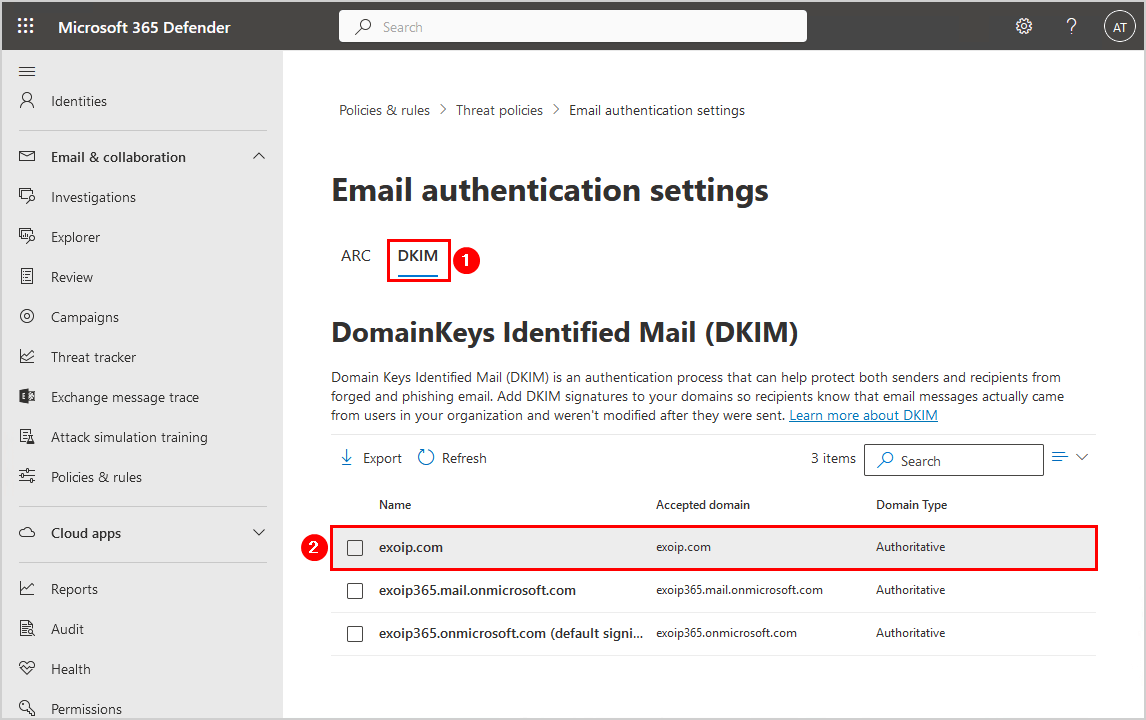Click the magnifier icon in table search

[885, 460]
